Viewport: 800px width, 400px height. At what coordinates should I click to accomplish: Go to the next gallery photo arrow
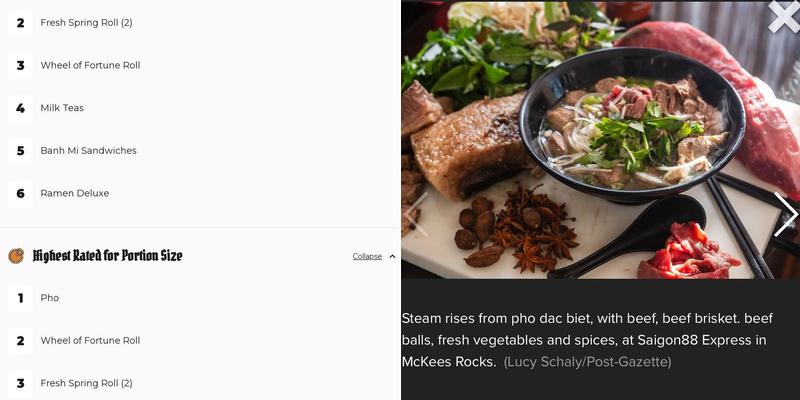pos(786,214)
